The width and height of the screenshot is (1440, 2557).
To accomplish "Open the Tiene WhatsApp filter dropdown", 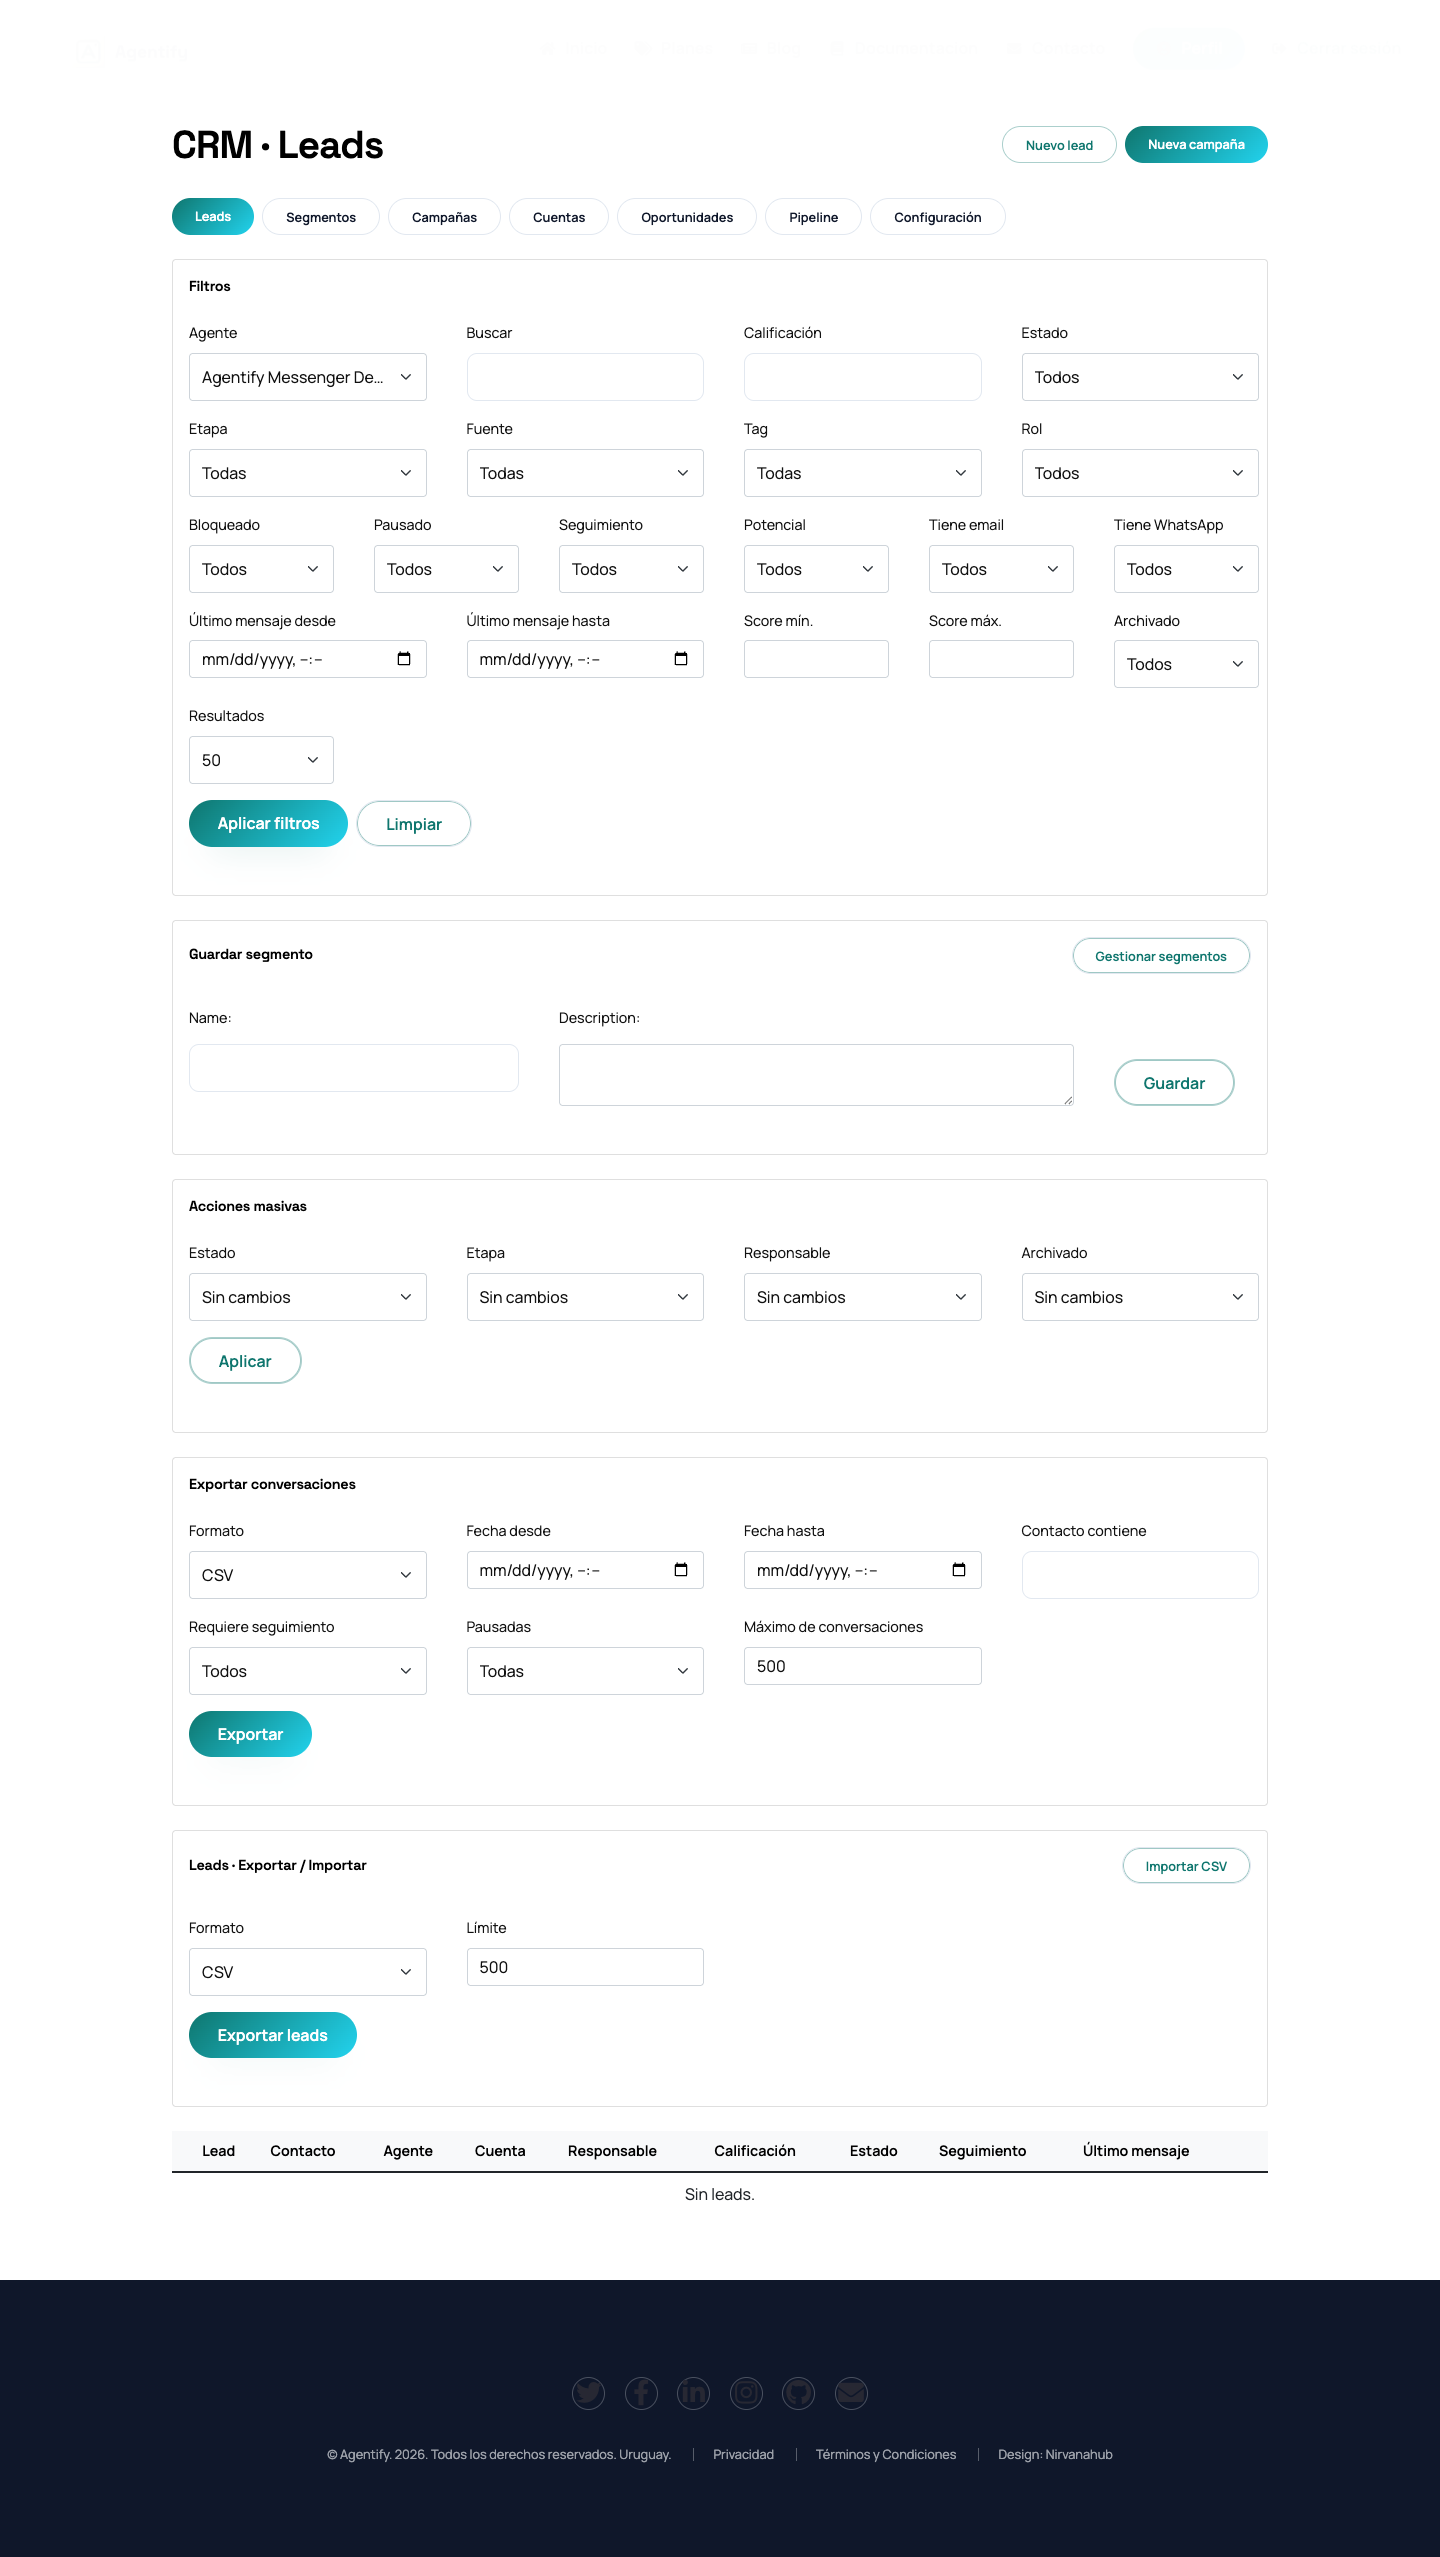I will (x=1185, y=569).
